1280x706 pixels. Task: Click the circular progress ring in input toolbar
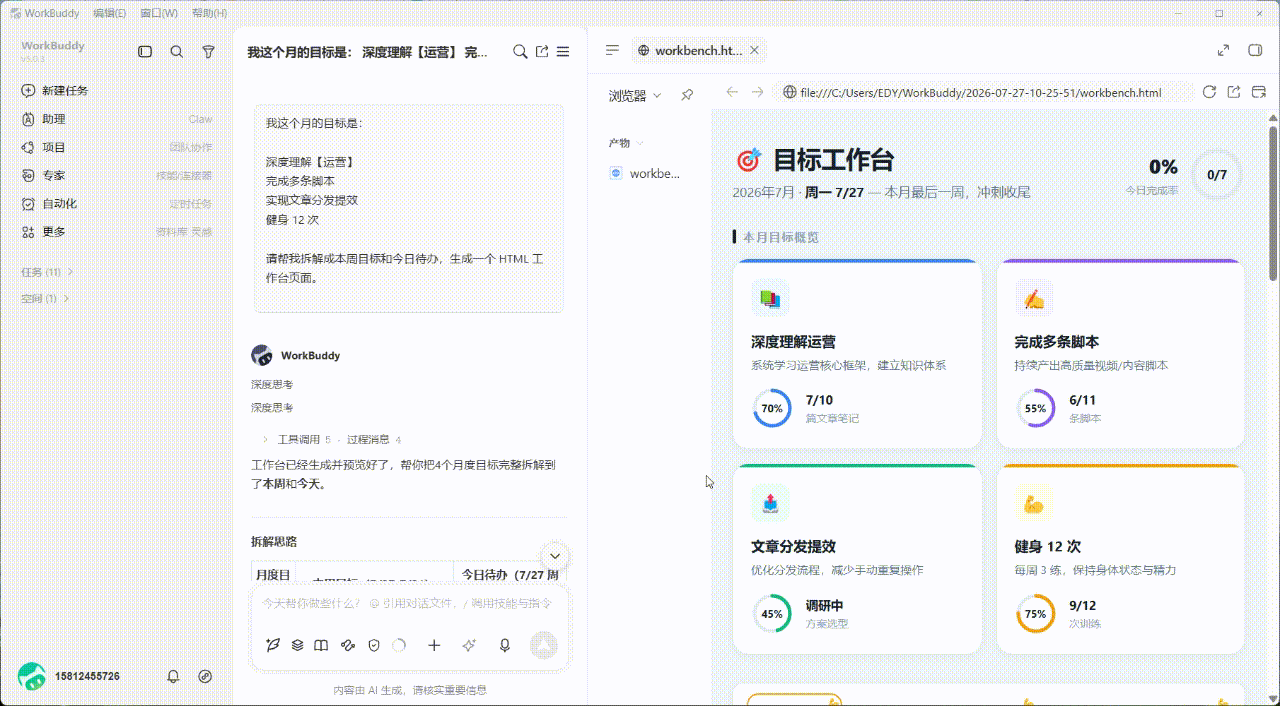tap(399, 646)
